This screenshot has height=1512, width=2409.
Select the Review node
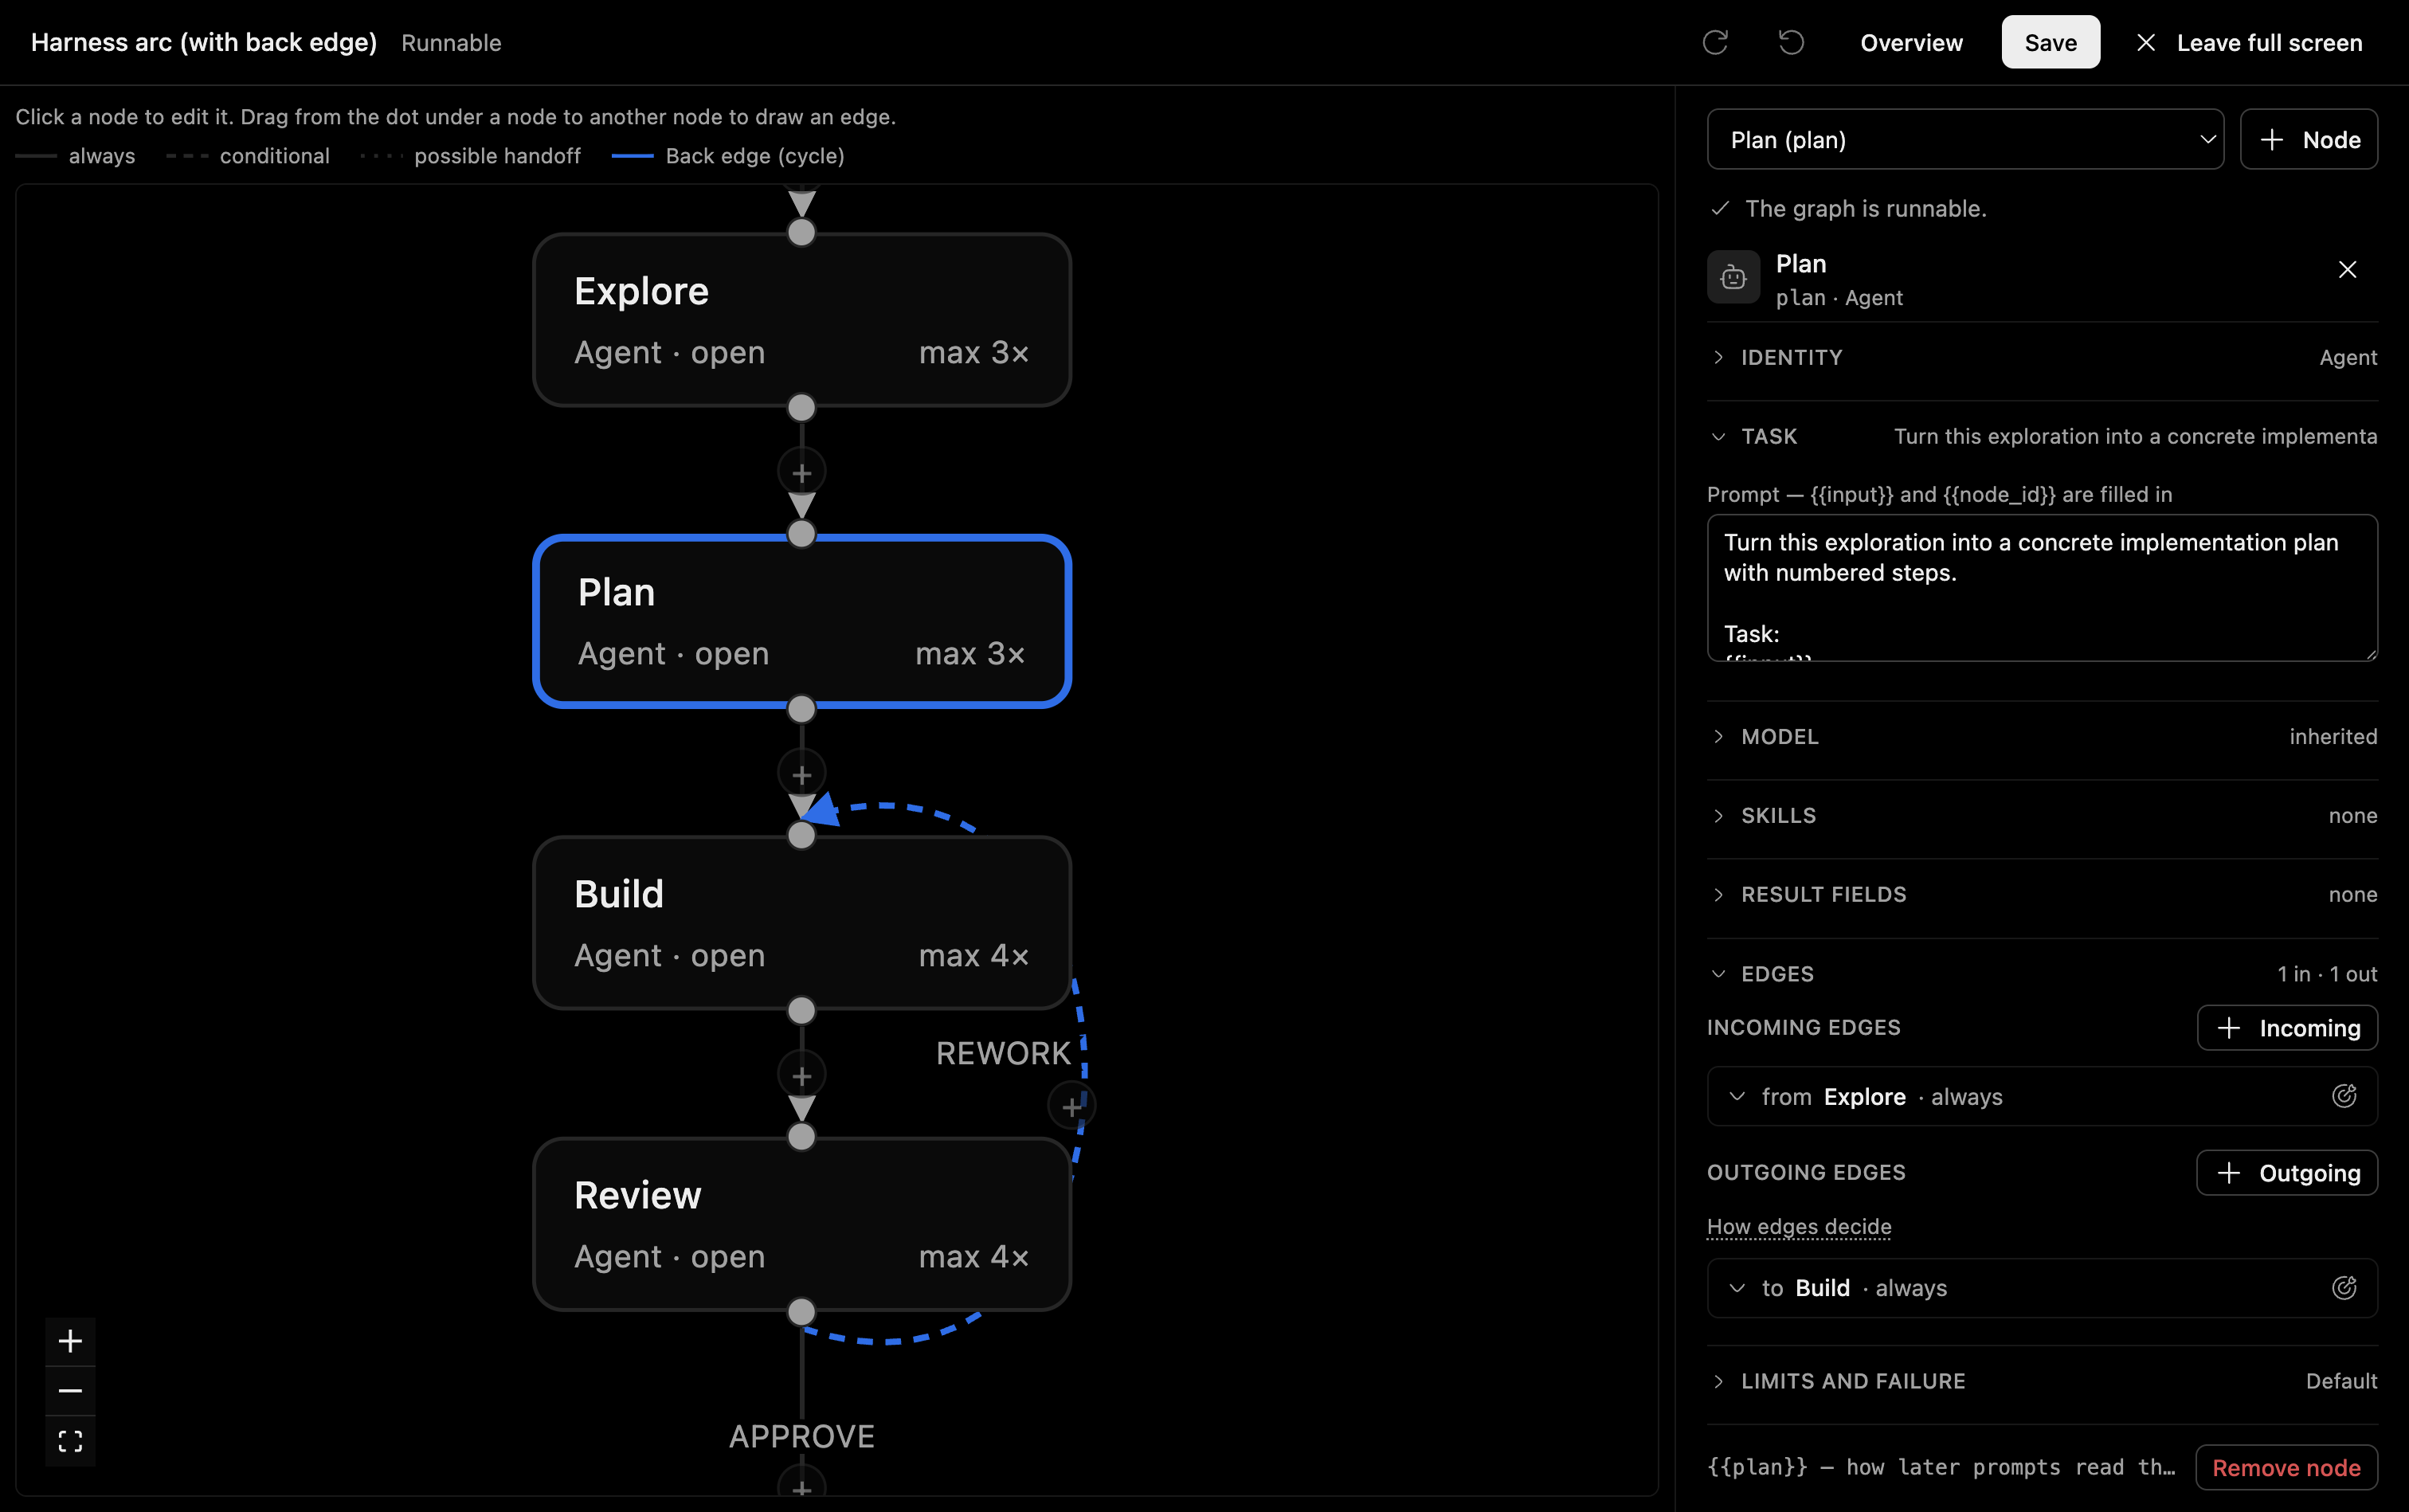[801, 1224]
